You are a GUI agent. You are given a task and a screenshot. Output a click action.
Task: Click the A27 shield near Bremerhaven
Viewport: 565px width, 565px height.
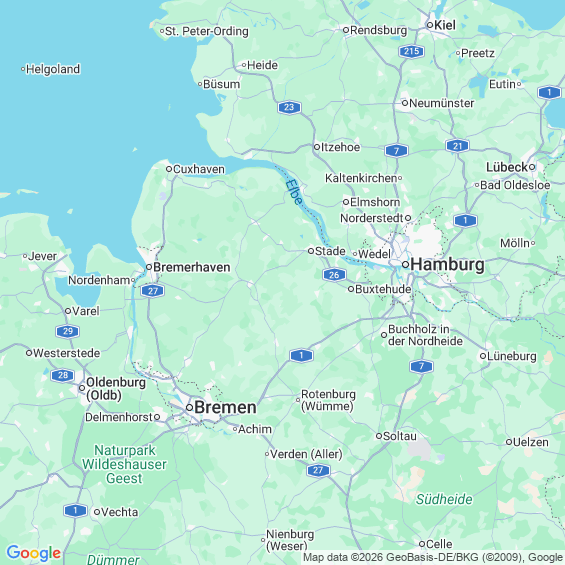153,290
